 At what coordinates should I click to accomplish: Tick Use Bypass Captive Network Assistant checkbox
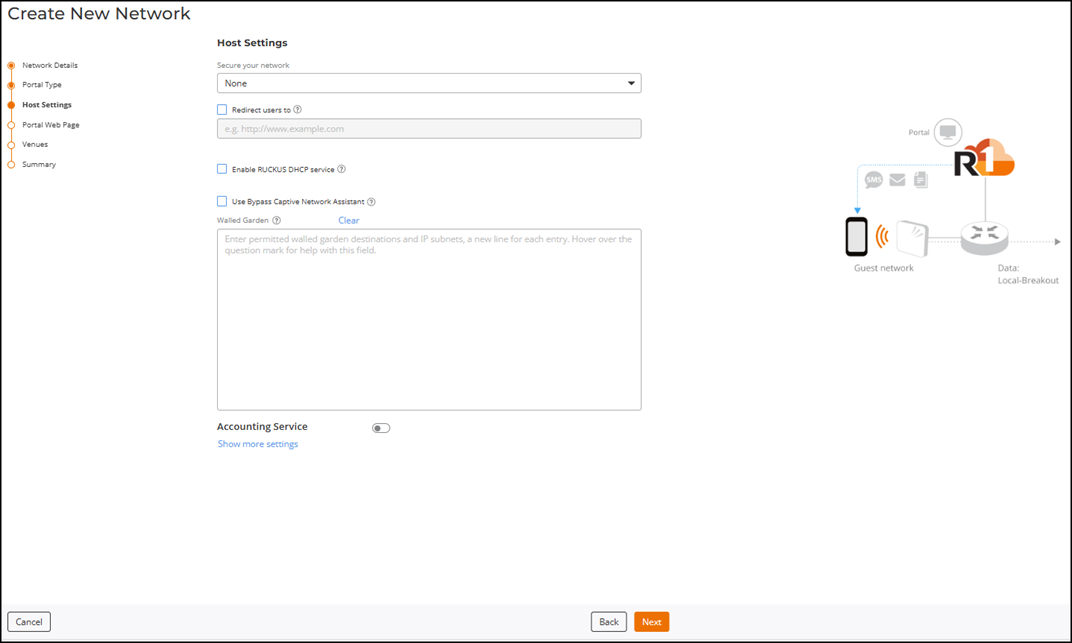pyautogui.click(x=222, y=201)
